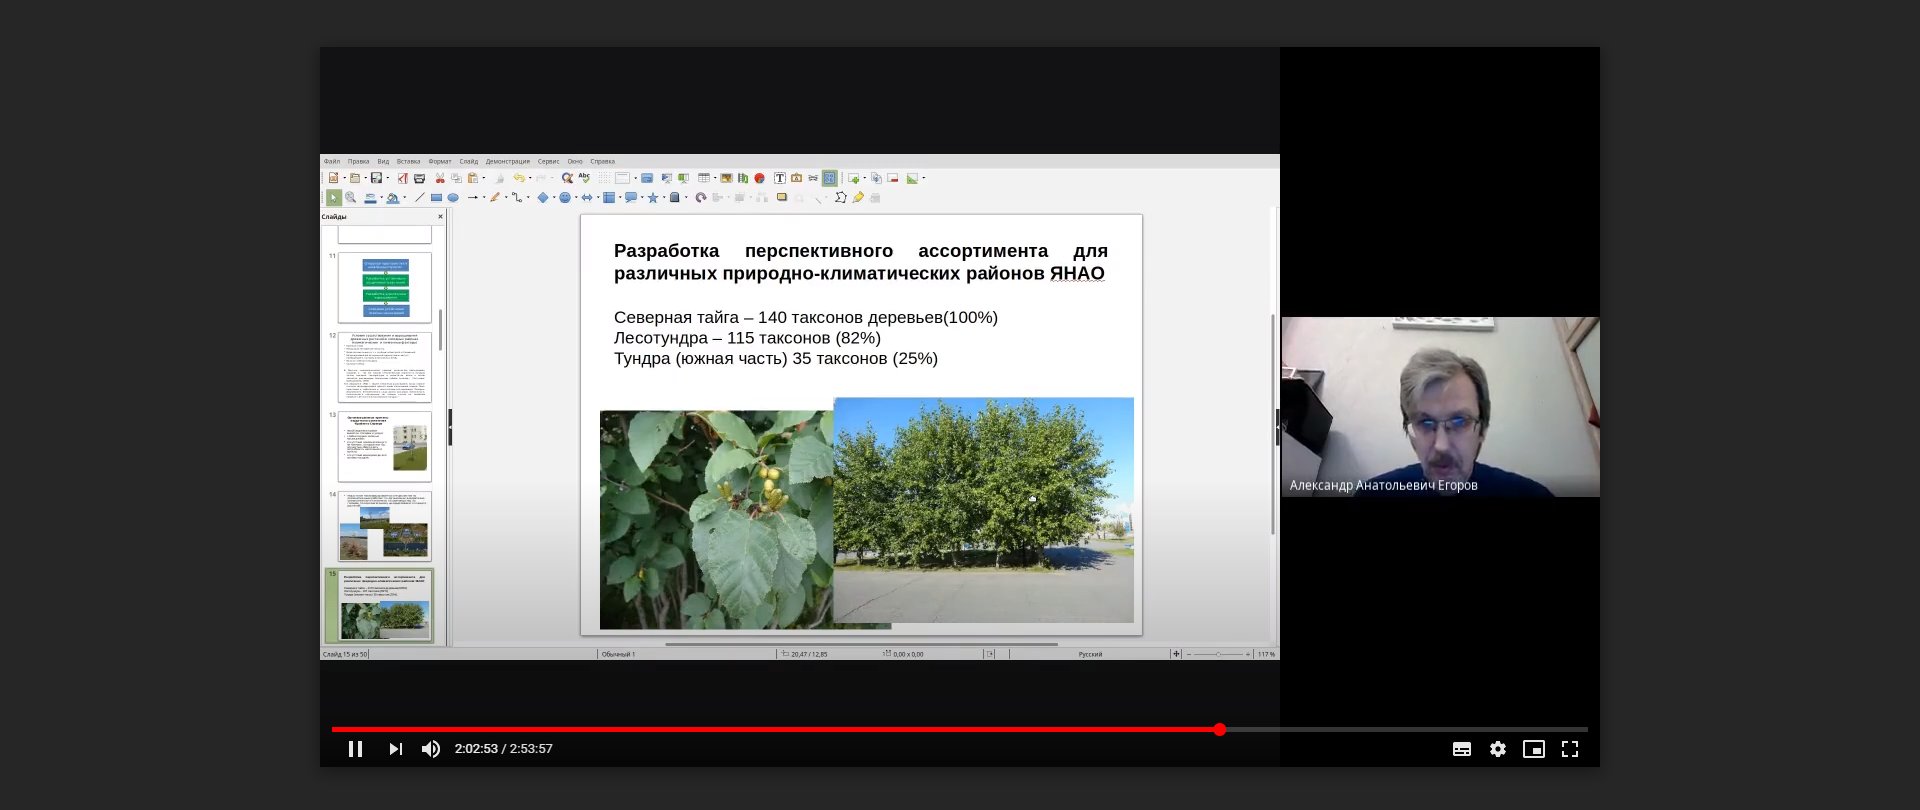This screenshot has width=1920, height=810.
Task: Click the undo arrow icon
Action: [x=518, y=178]
